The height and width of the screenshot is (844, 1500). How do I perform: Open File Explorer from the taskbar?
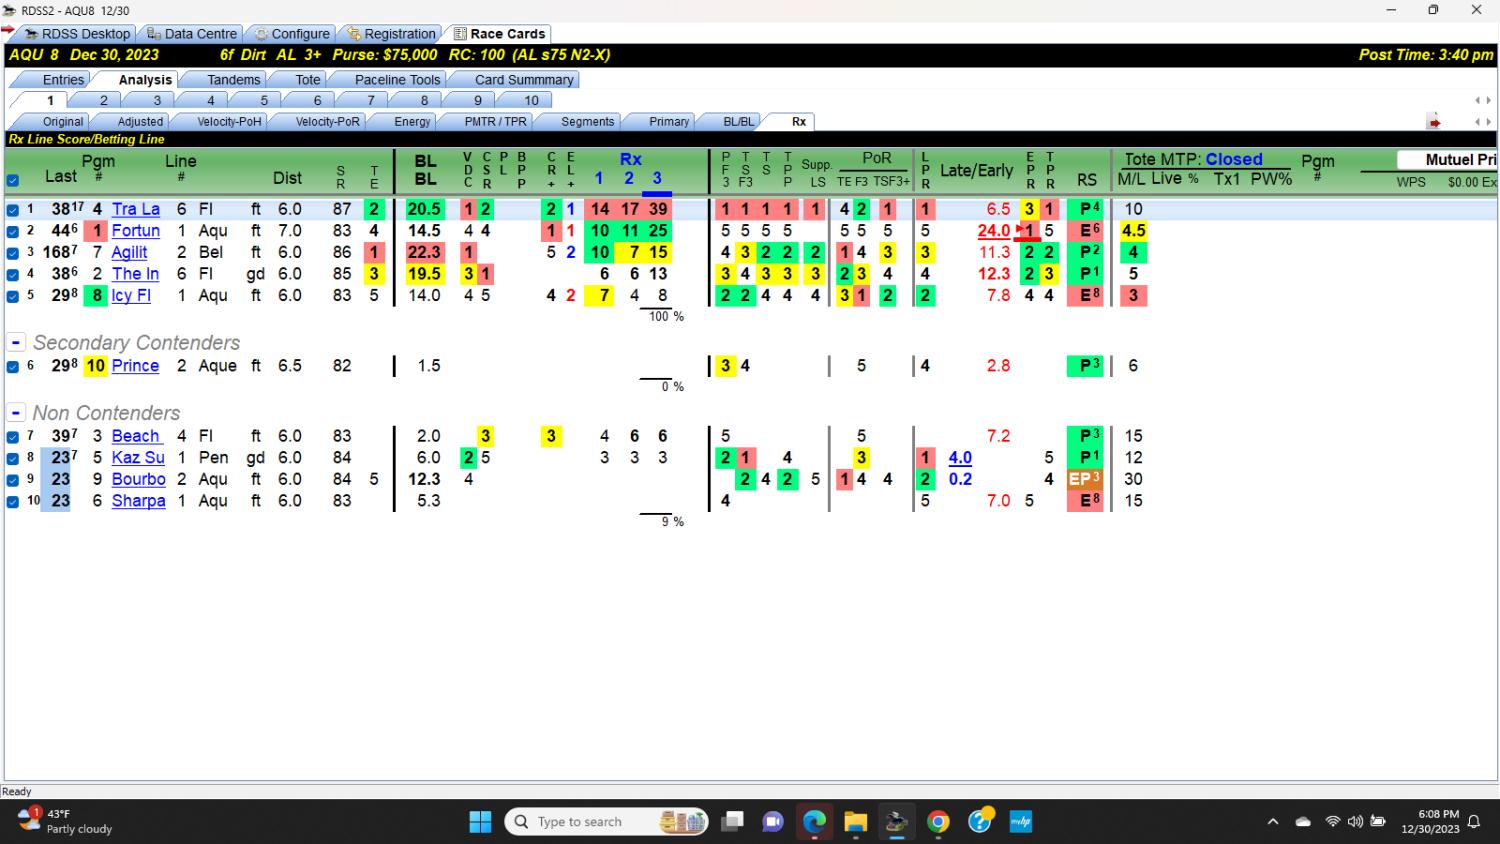point(855,822)
